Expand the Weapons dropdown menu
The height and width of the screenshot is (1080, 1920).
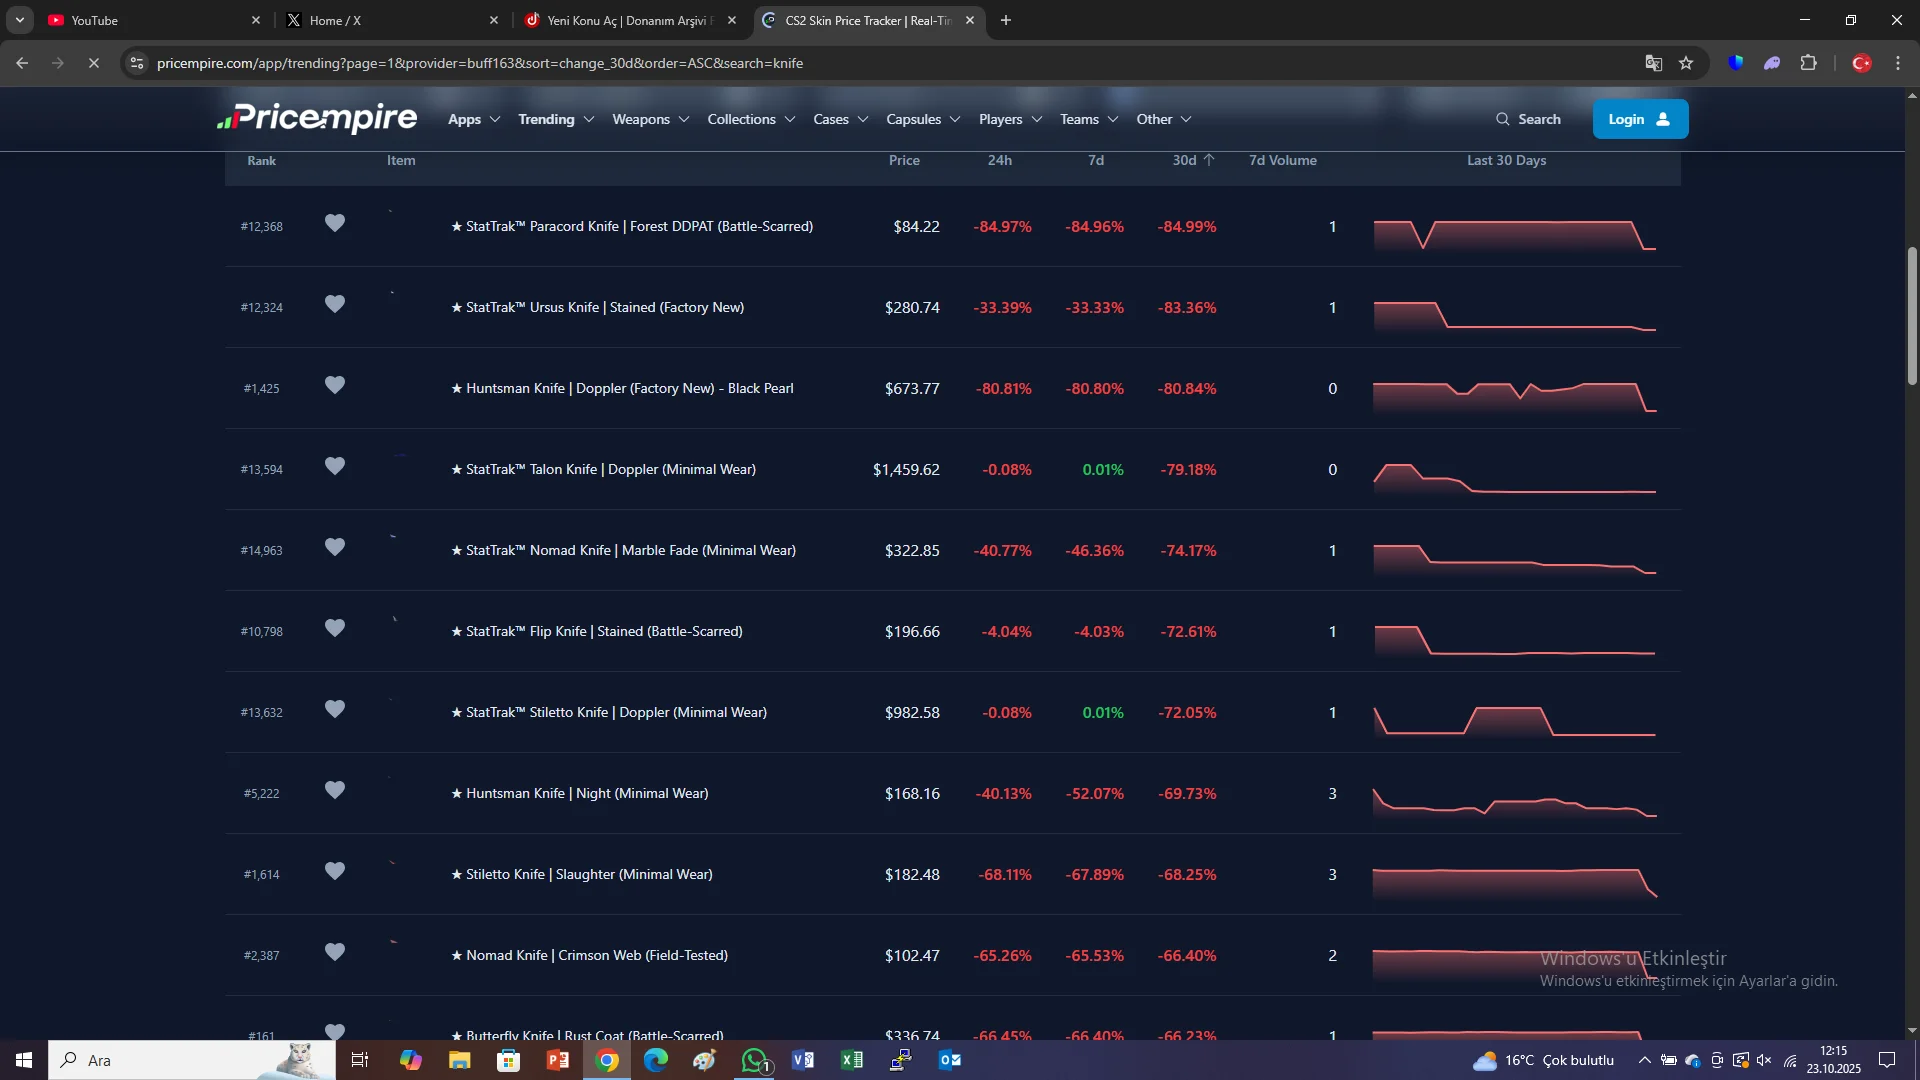tap(650, 119)
